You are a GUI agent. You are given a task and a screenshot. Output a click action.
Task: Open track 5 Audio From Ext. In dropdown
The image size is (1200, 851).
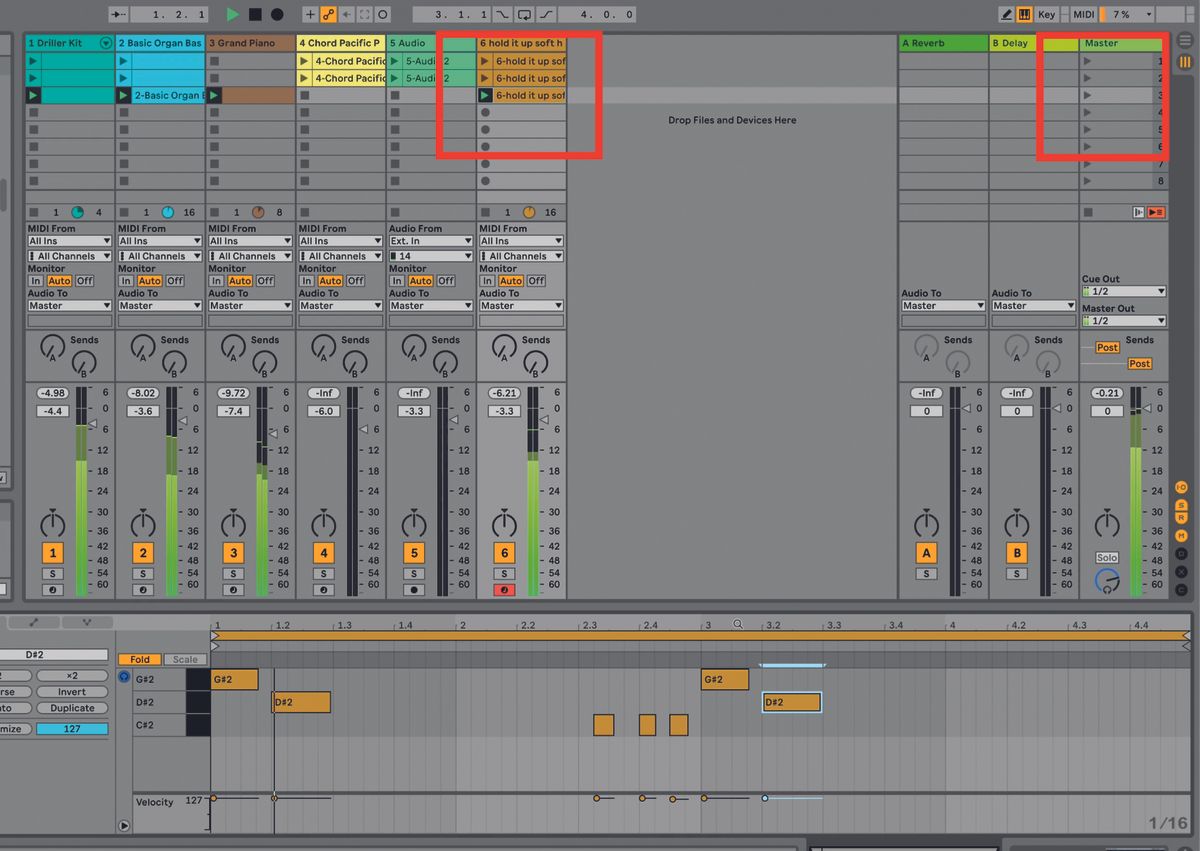click(431, 241)
